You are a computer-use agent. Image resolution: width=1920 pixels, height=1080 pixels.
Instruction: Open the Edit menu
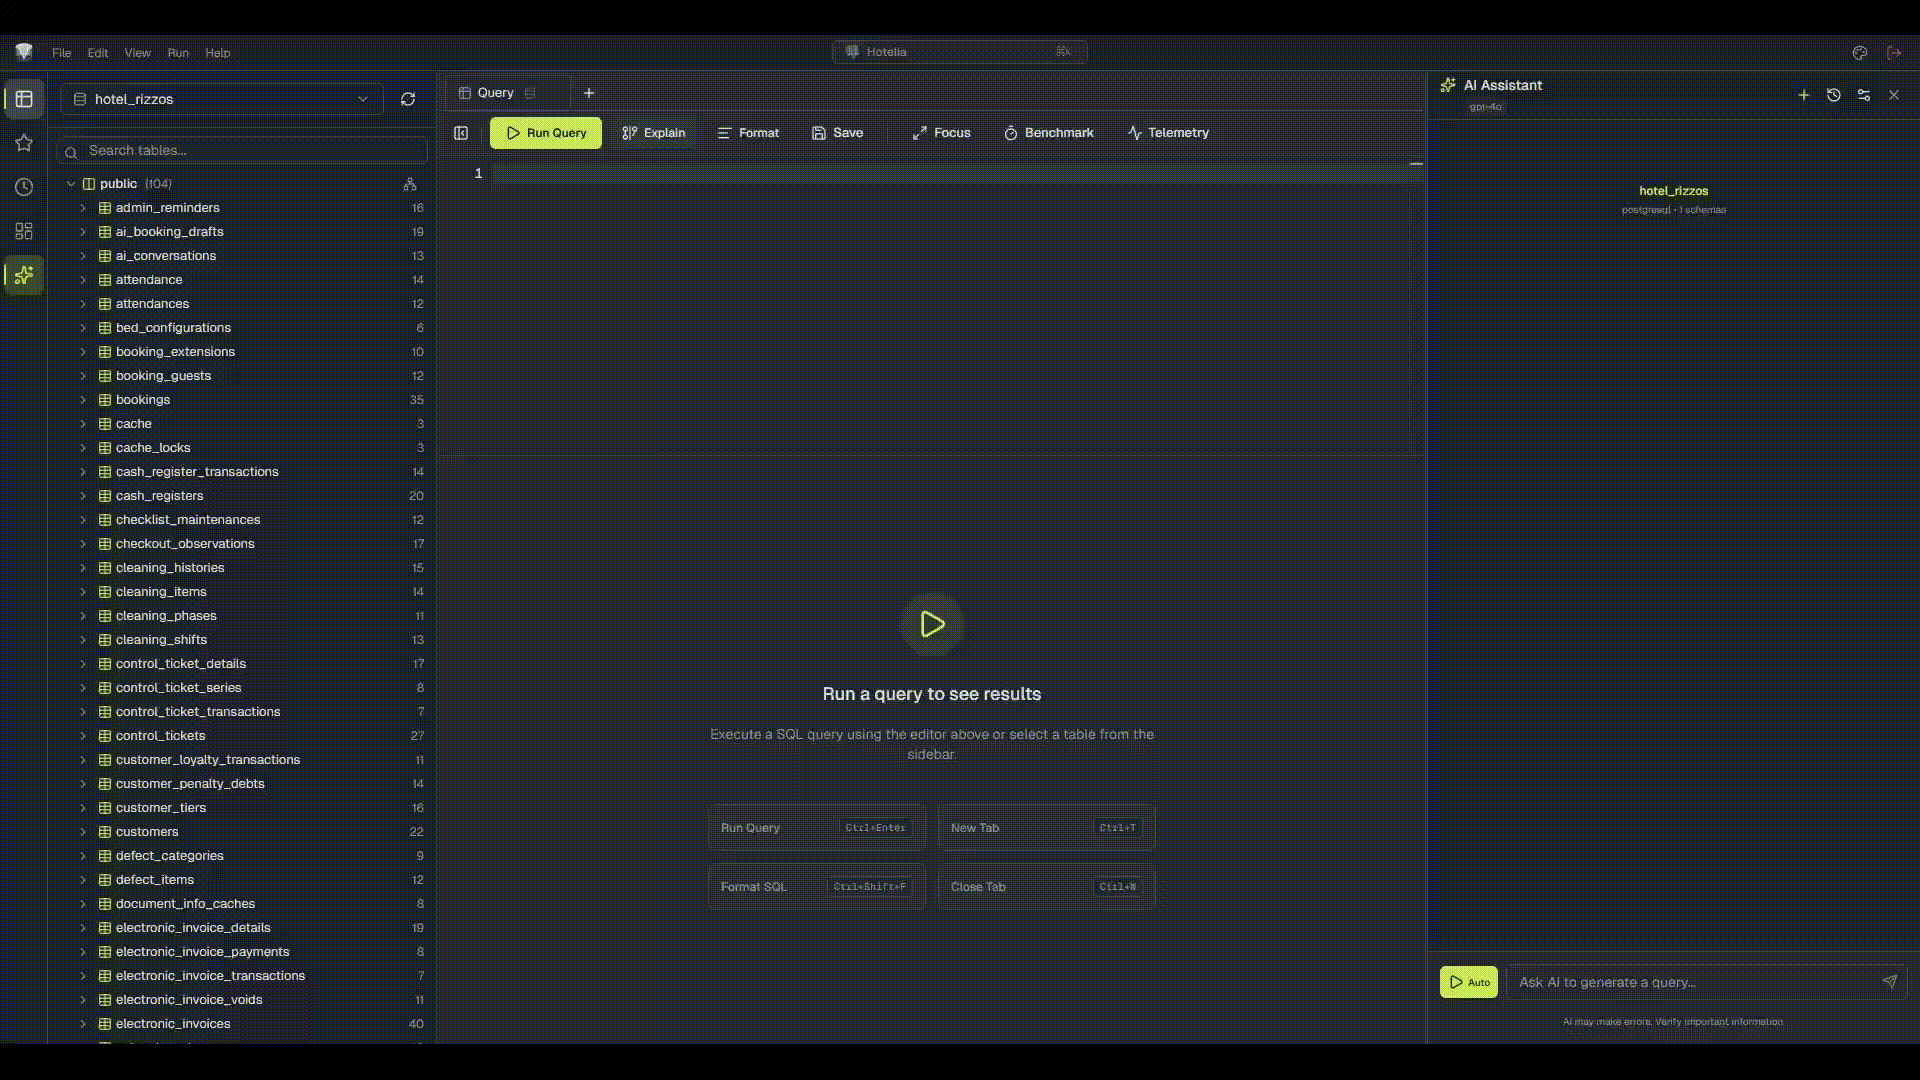tap(96, 53)
